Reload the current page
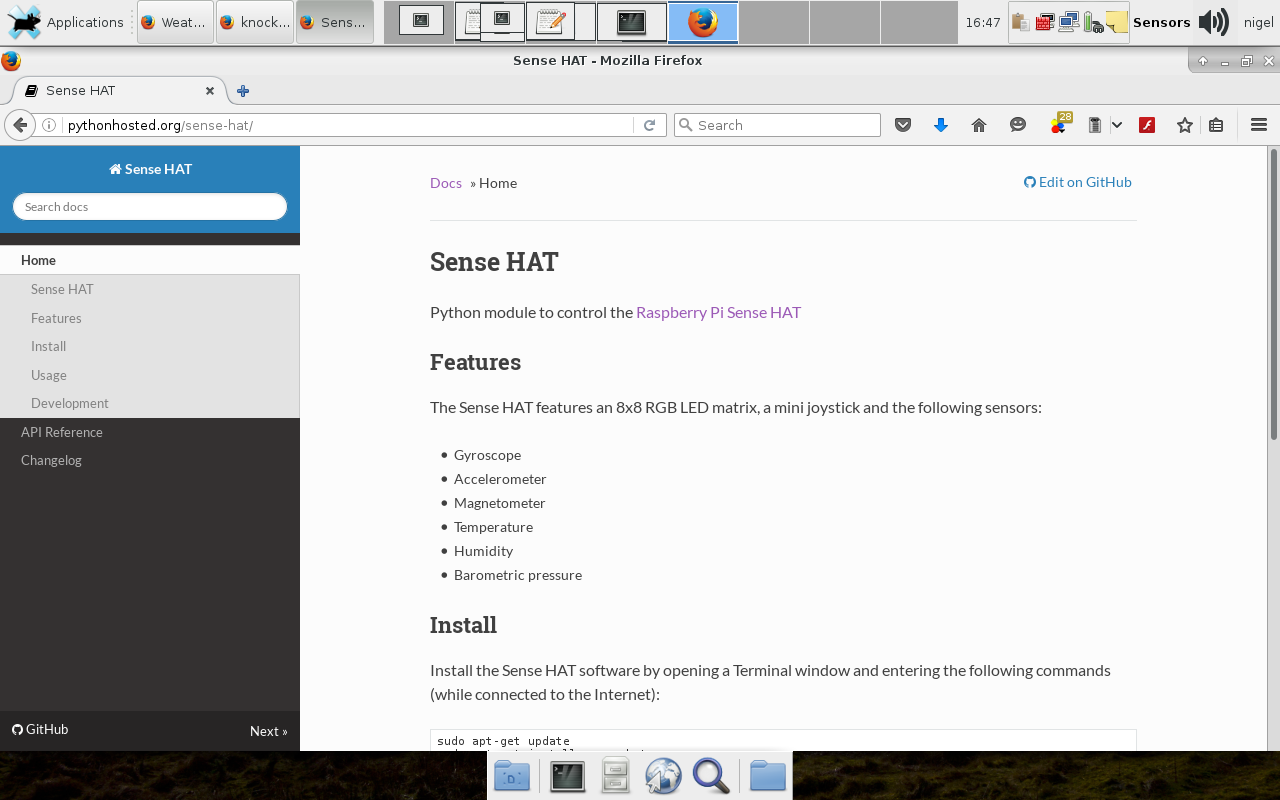Screen dimensions: 1280x800 coord(649,125)
